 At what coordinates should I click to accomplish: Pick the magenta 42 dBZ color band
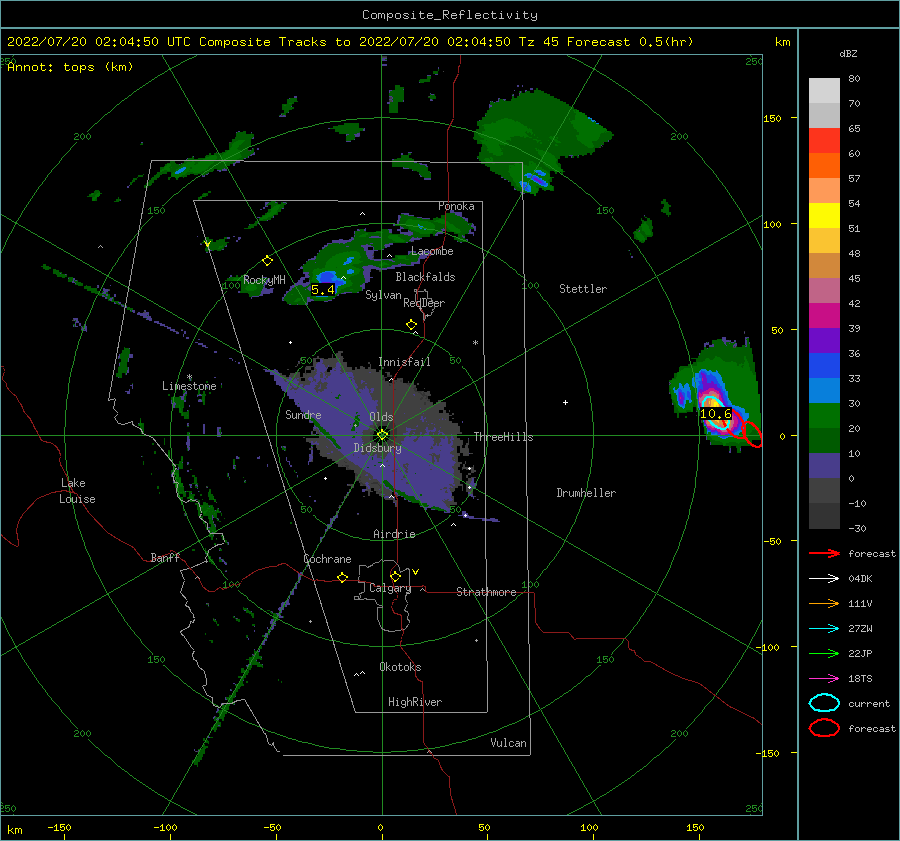click(x=824, y=315)
